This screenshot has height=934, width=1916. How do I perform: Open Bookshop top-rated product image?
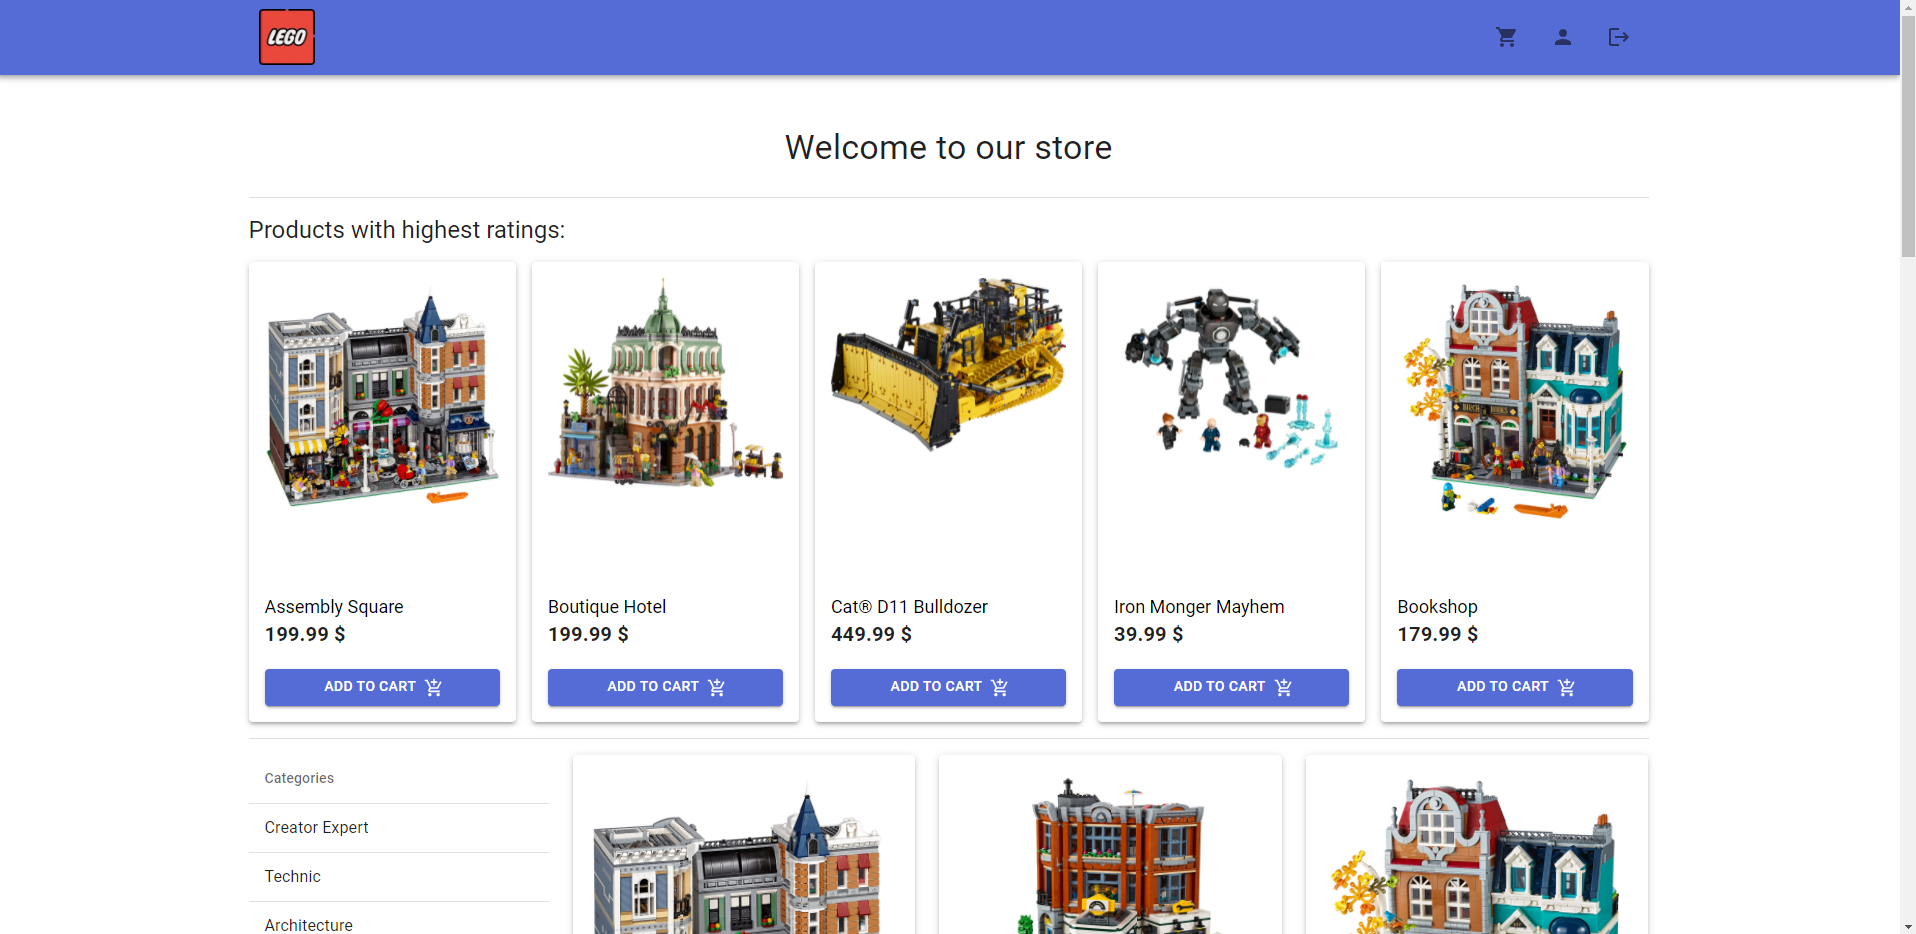pos(1514,400)
